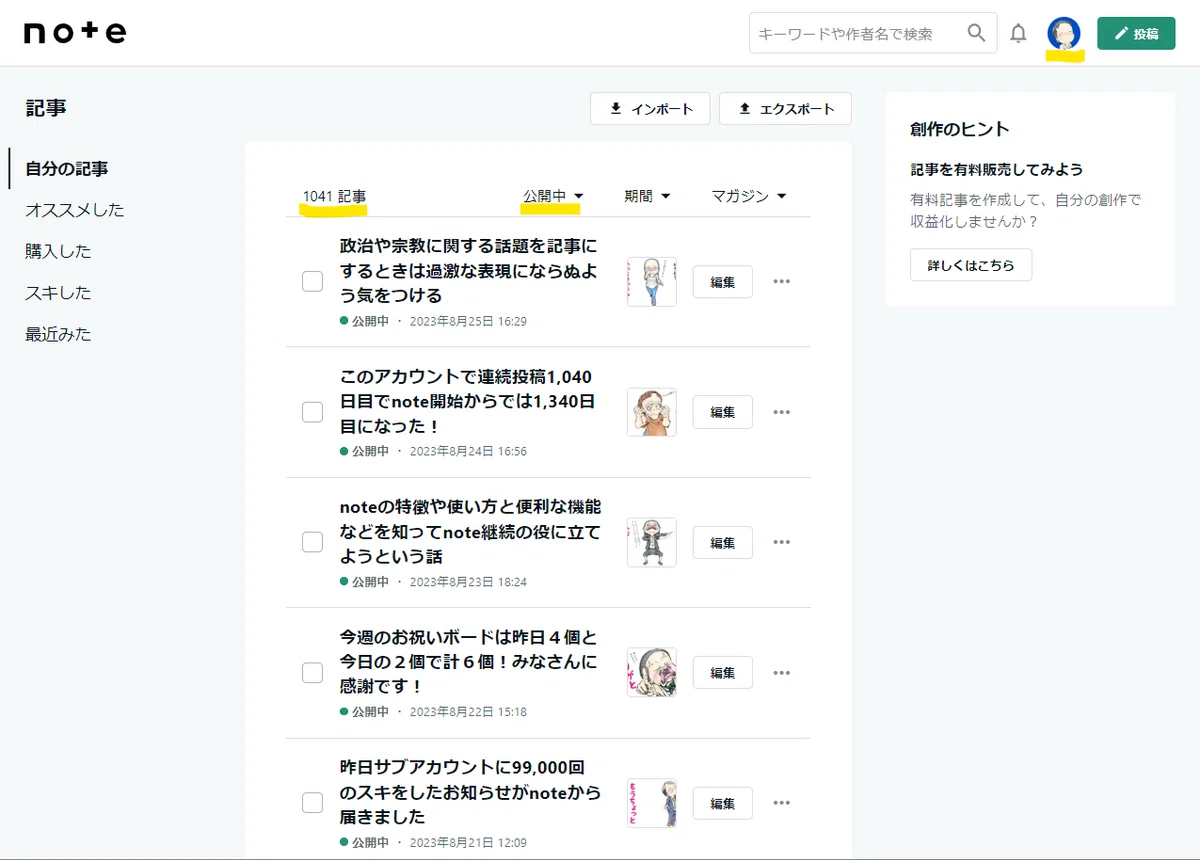1200x860 pixels.
Task: Open more options for 今週のお祝いボード article
Action: tap(782, 673)
